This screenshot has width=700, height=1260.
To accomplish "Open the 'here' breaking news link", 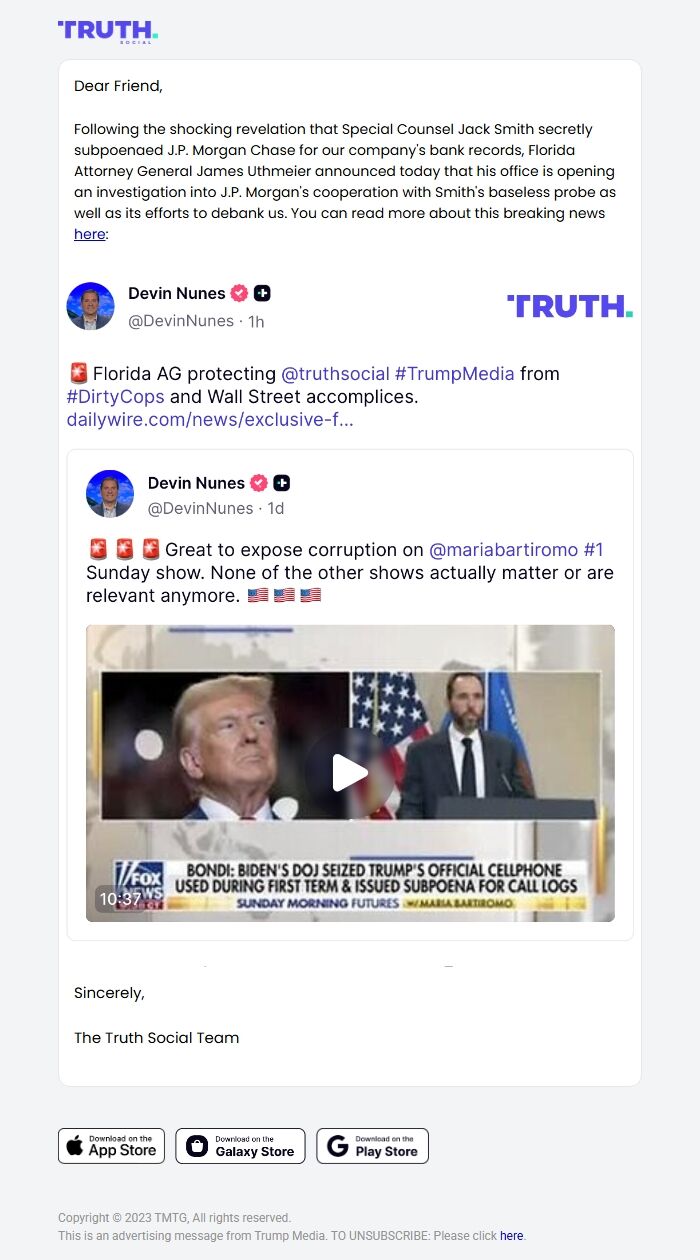I will tap(89, 234).
